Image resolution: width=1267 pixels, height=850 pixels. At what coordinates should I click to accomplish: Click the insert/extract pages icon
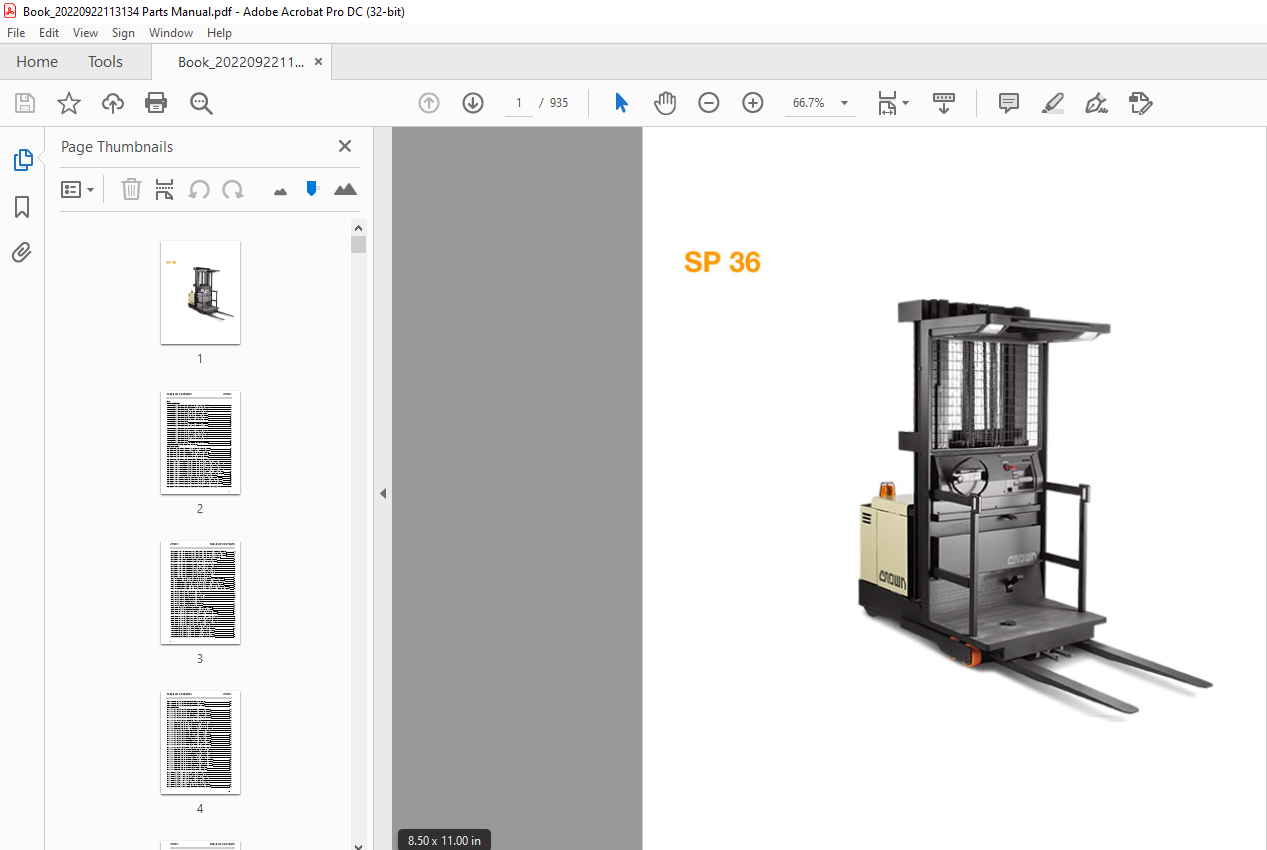pyautogui.click(x=165, y=189)
